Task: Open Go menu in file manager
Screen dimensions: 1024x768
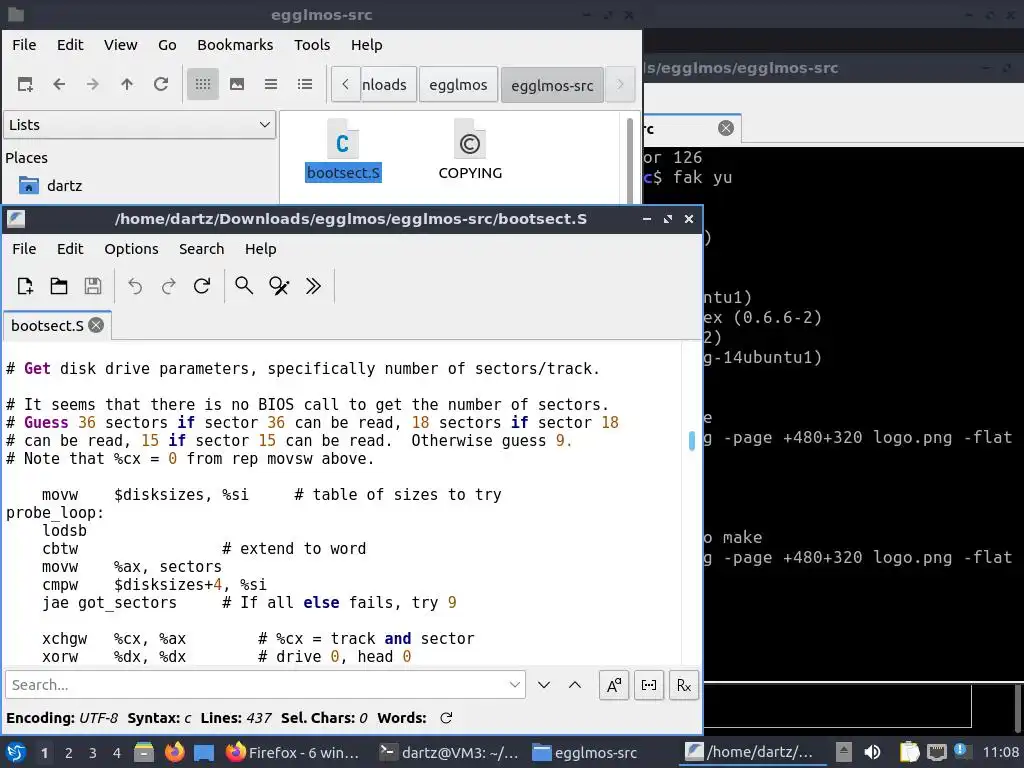Action: [167, 45]
